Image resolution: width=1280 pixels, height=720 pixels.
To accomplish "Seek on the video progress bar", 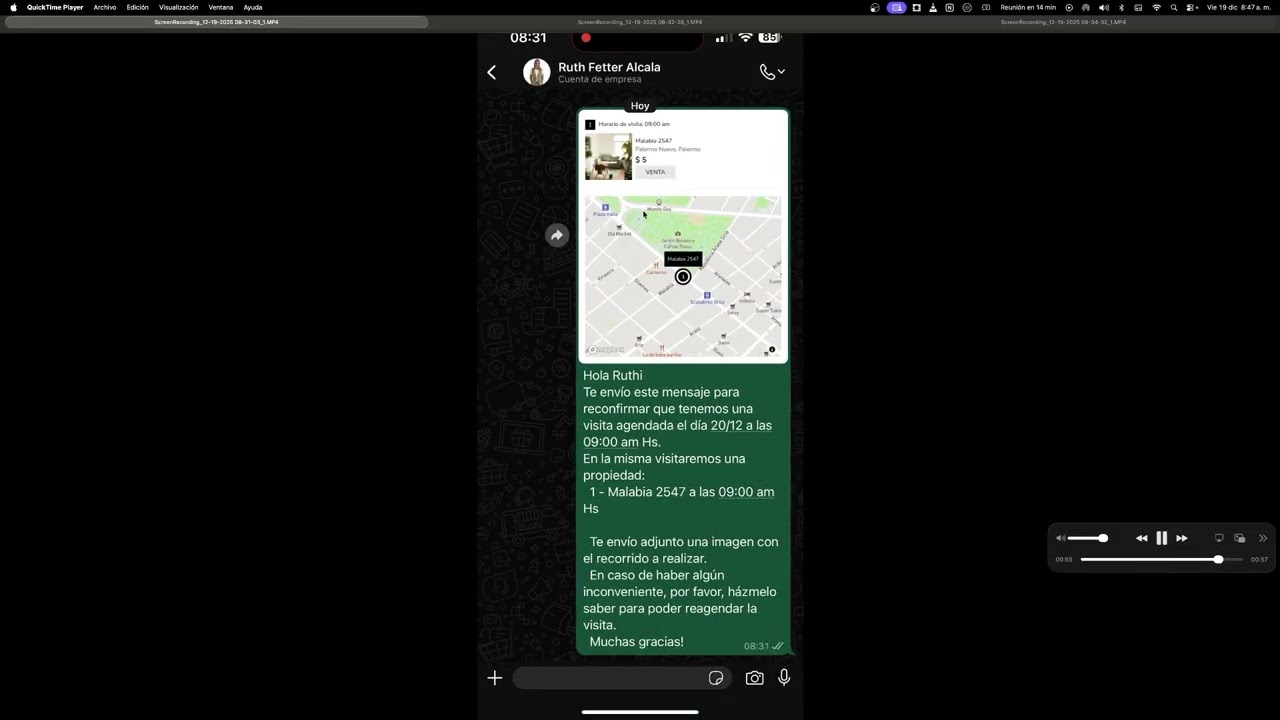I will point(1161,559).
